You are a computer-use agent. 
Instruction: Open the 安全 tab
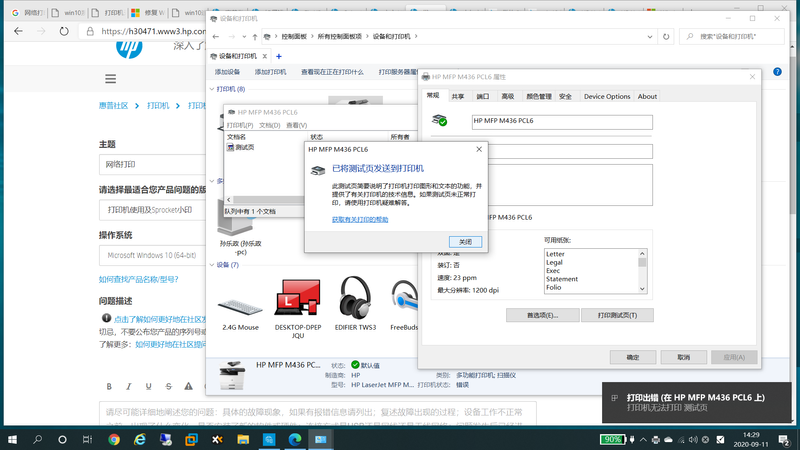tap(565, 96)
